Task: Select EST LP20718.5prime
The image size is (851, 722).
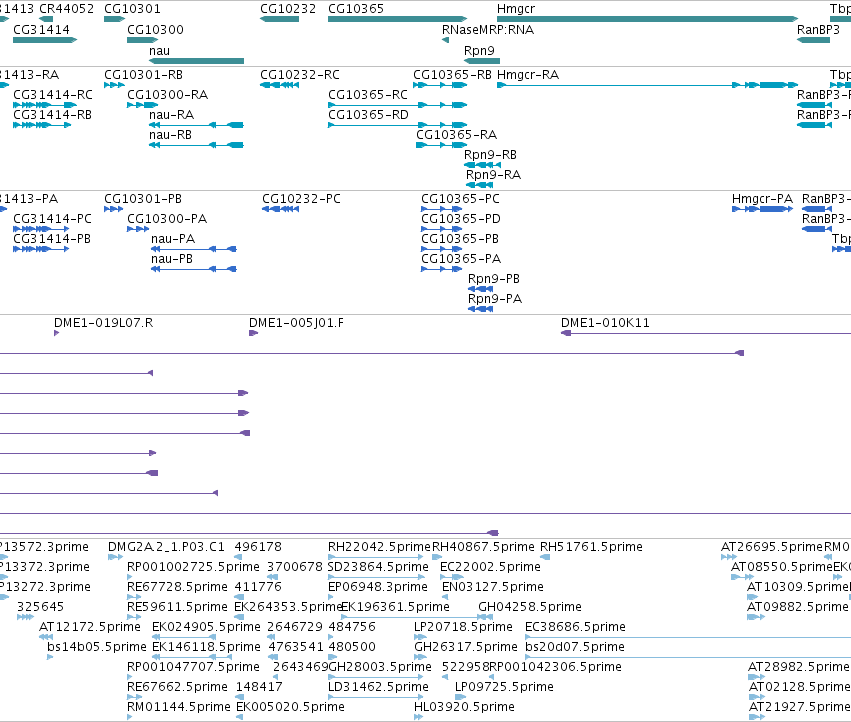Action: pos(463,627)
